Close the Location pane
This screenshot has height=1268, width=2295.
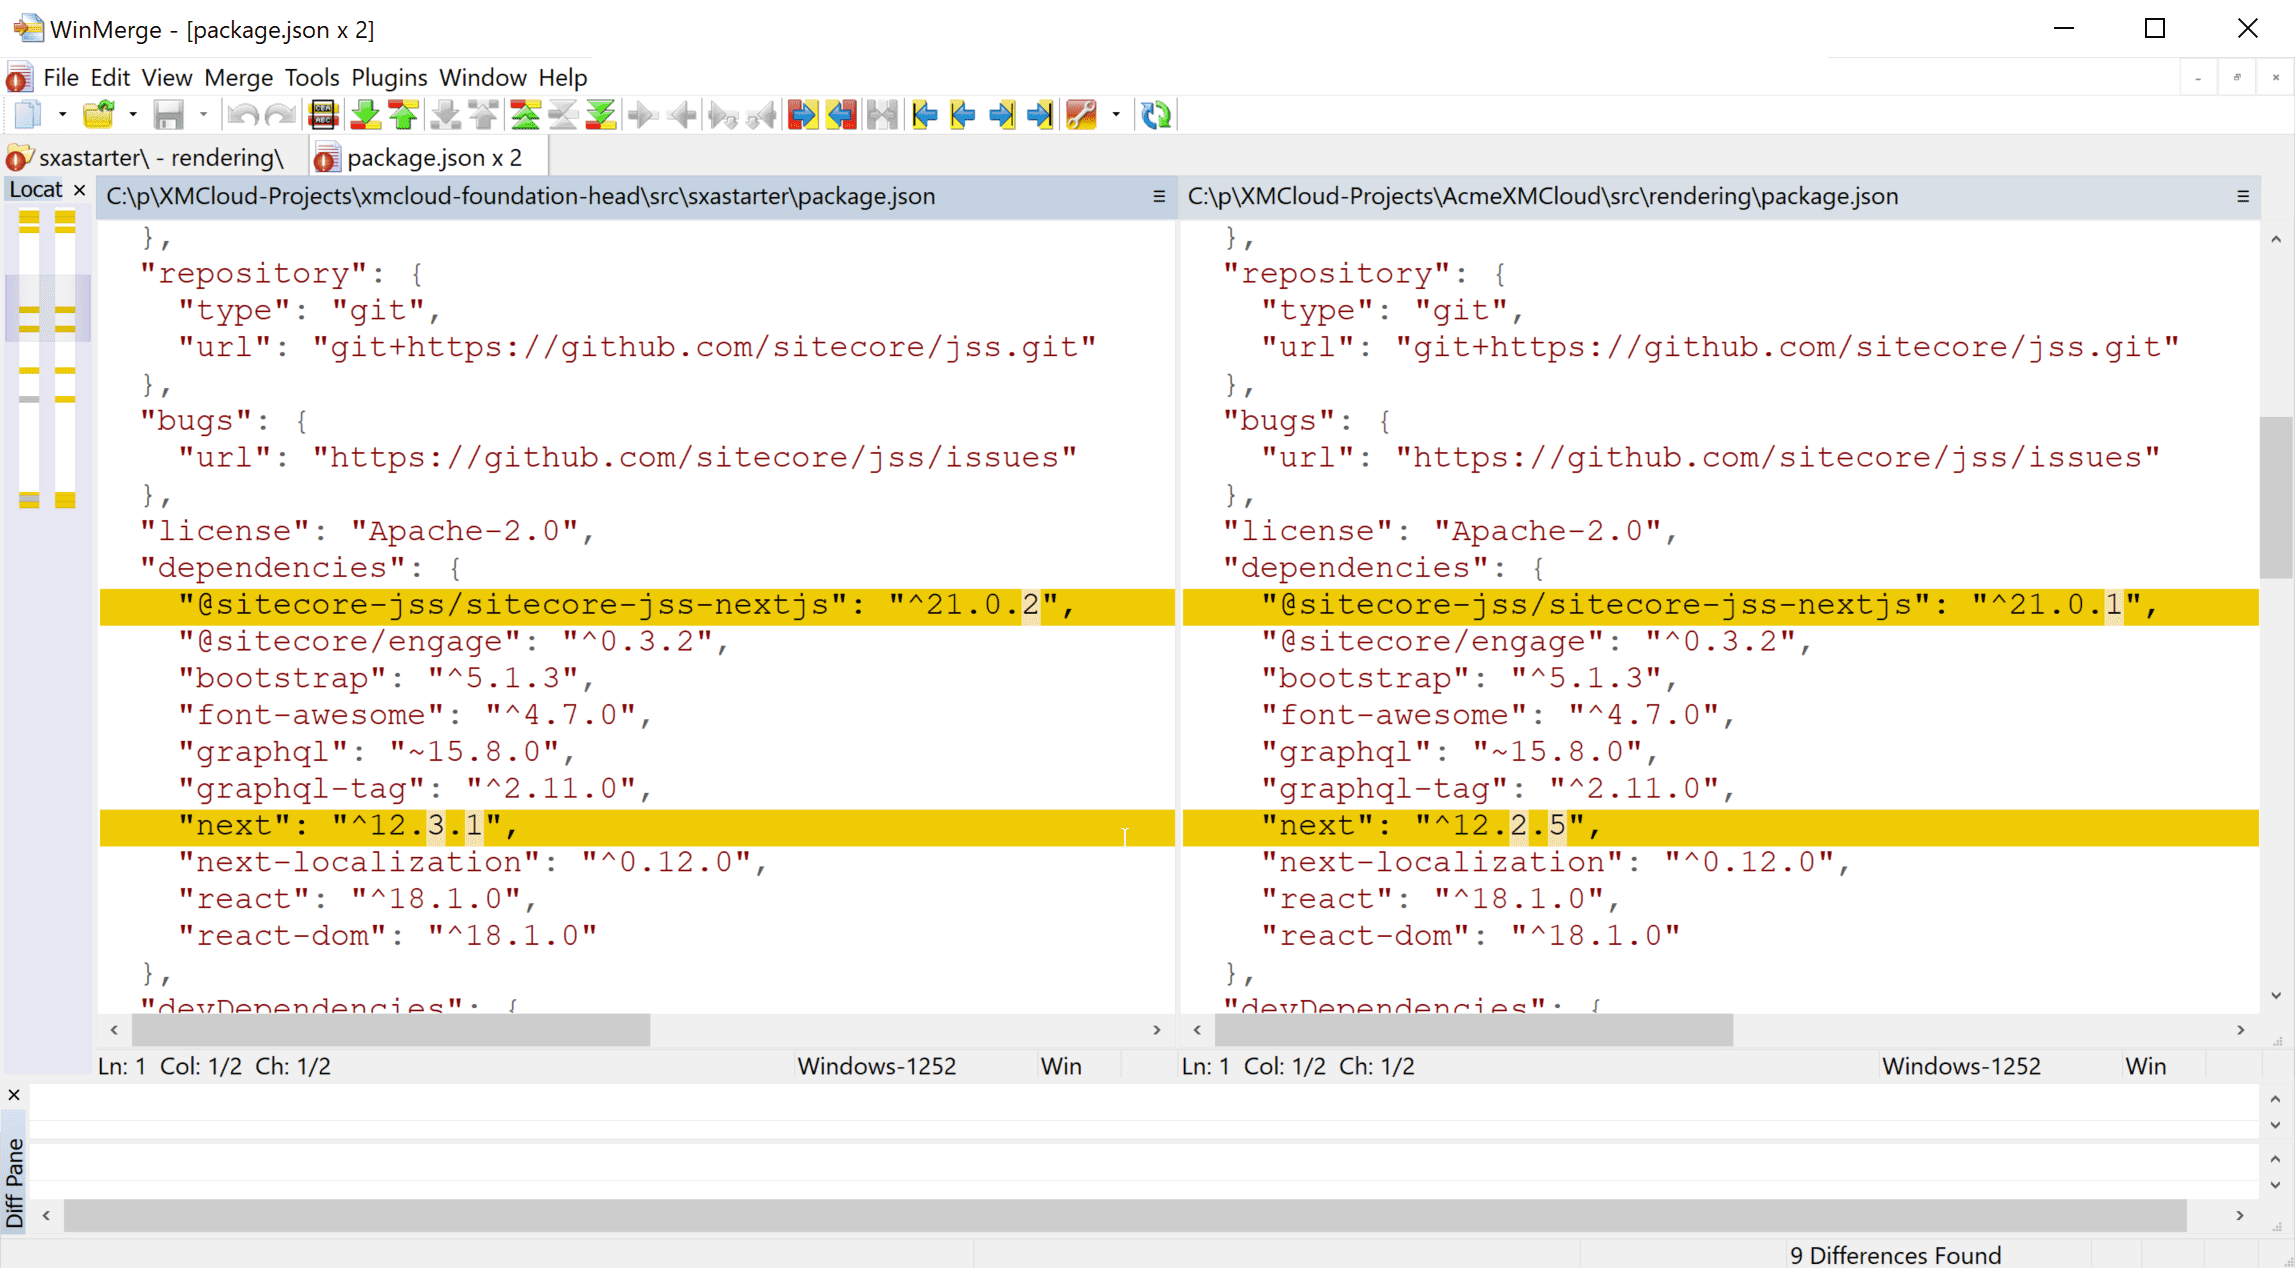coord(80,190)
